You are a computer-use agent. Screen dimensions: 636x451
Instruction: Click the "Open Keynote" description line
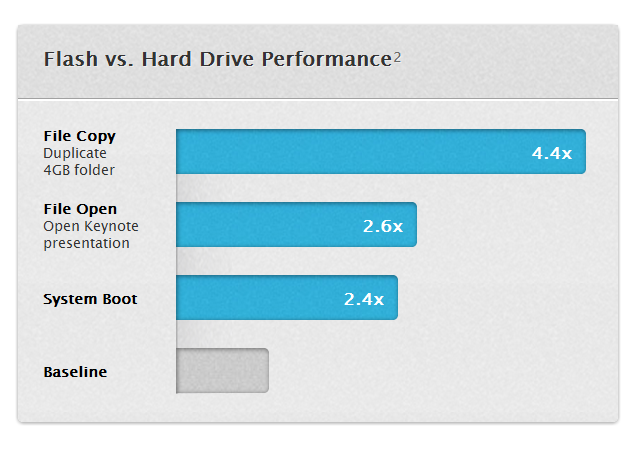pyautogui.click(x=85, y=226)
